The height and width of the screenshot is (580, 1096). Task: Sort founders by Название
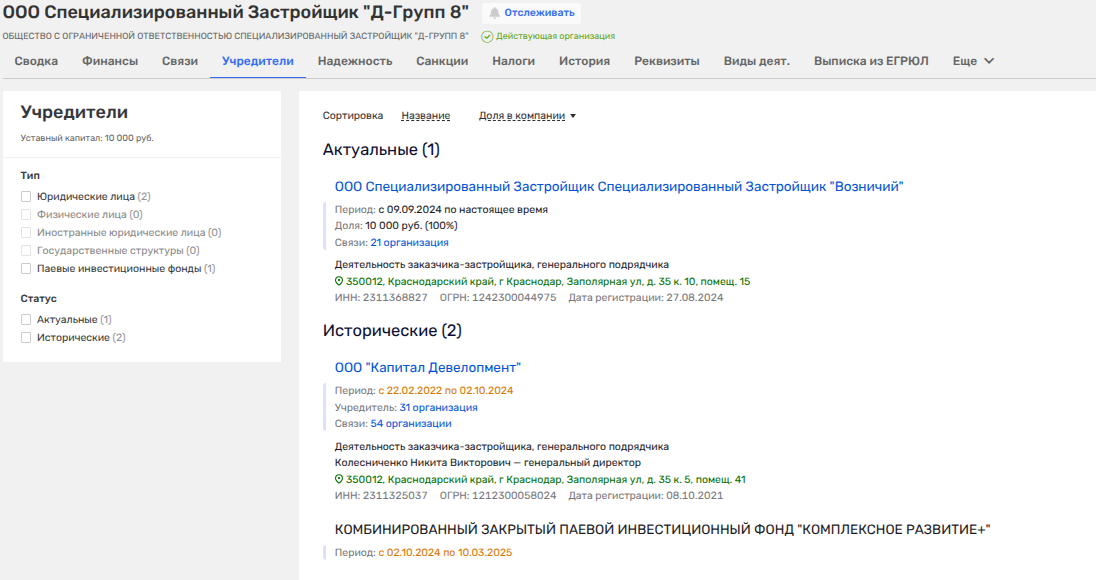pyautogui.click(x=425, y=116)
